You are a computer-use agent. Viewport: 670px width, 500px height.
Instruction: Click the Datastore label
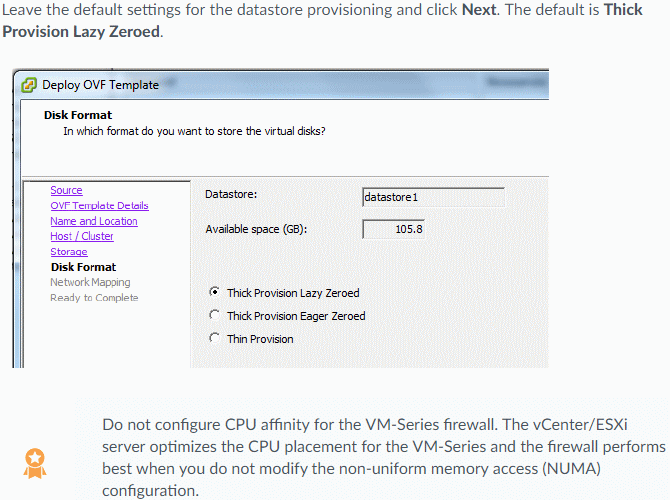point(231,194)
